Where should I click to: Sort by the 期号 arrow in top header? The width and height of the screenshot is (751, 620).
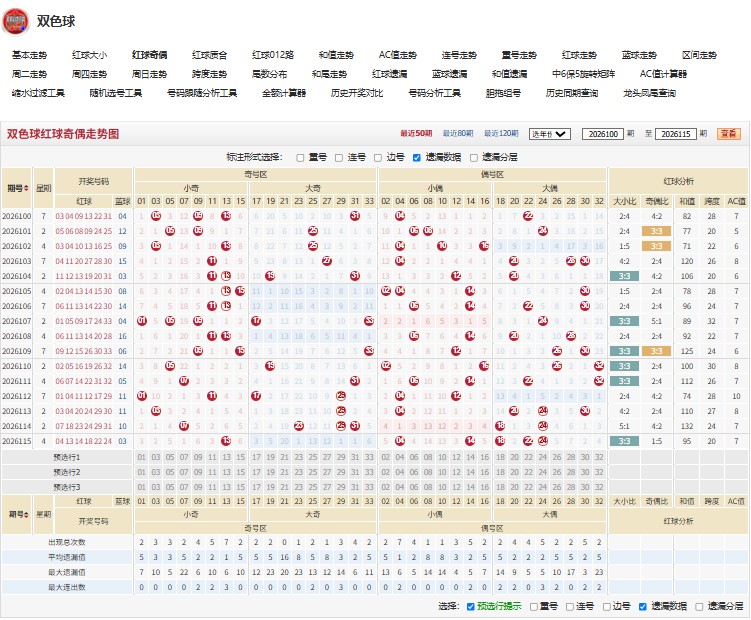(26, 188)
